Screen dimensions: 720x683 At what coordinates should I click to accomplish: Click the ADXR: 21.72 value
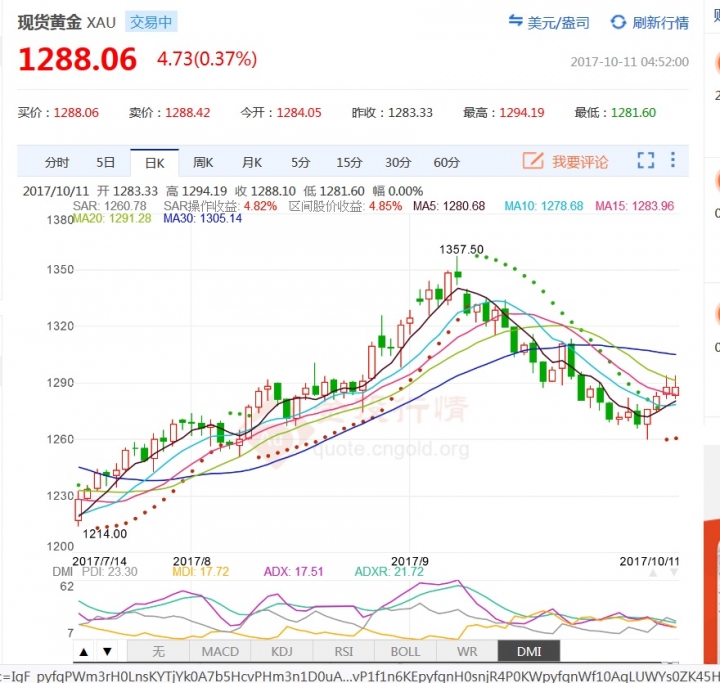click(389, 572)
